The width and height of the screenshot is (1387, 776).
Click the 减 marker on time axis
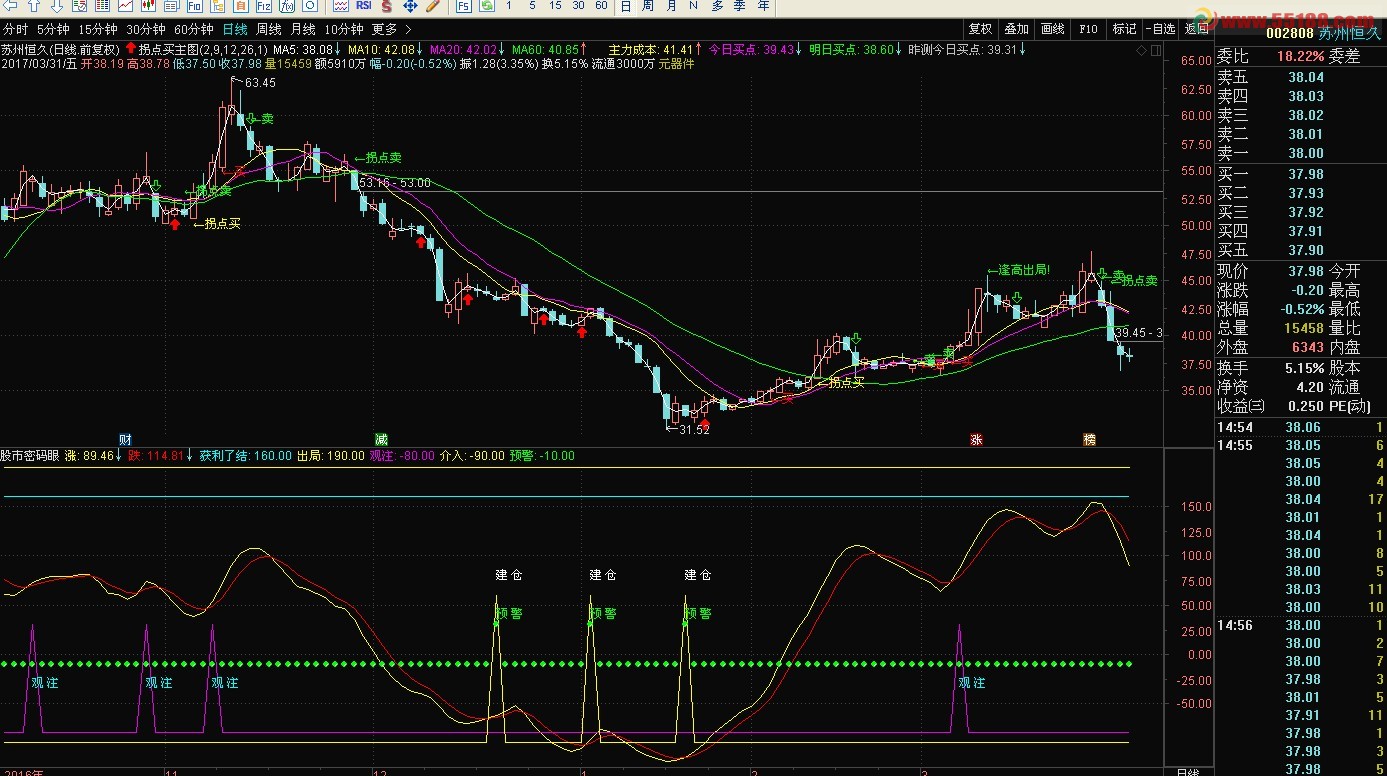click(381, 439)
